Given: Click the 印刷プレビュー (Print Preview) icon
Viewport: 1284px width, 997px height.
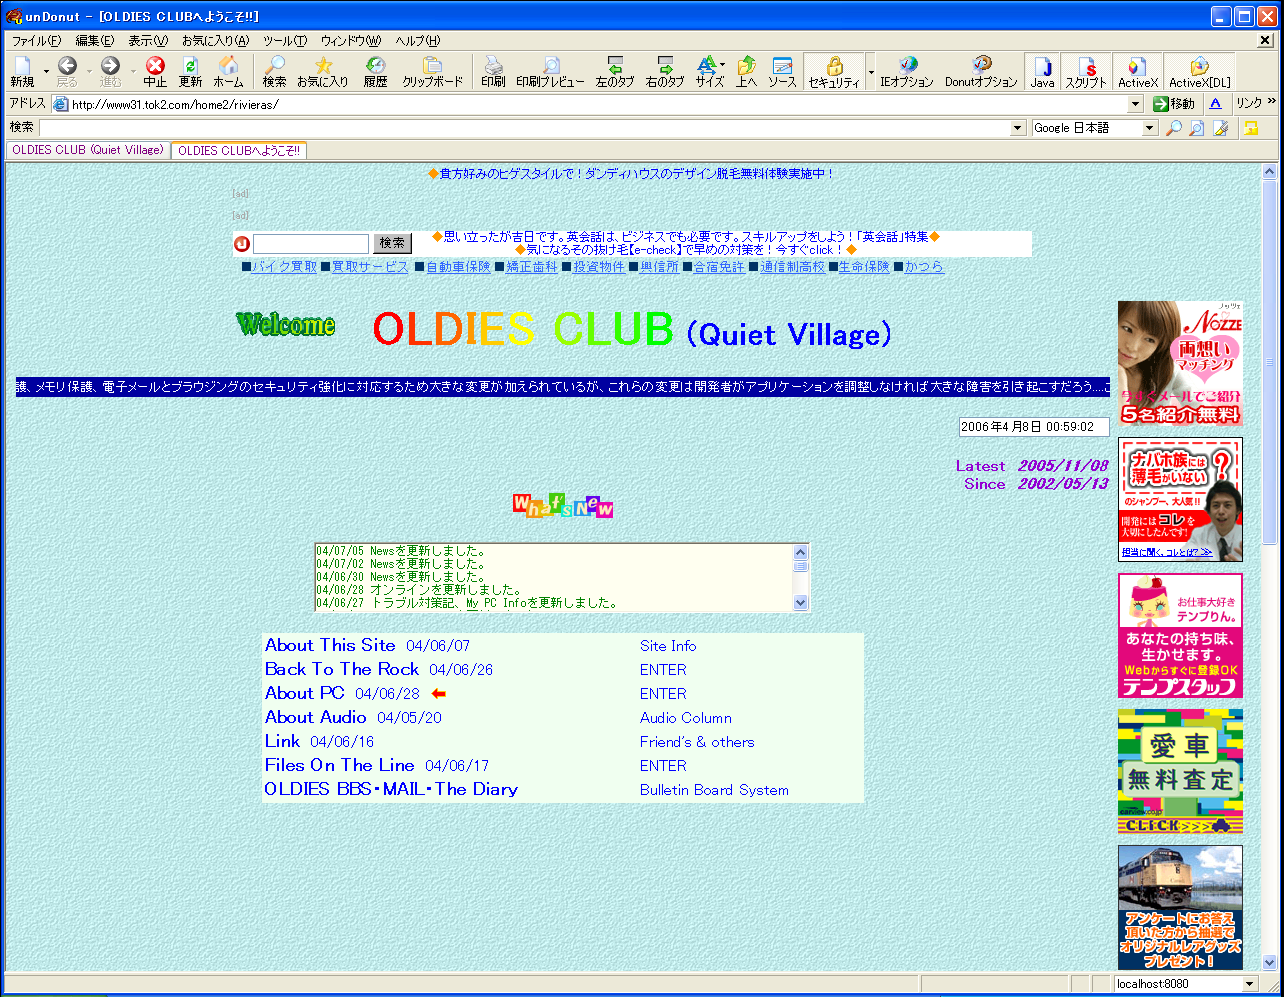Looking at the screenshot, I should pyautogui.click(x=550, y=71).
